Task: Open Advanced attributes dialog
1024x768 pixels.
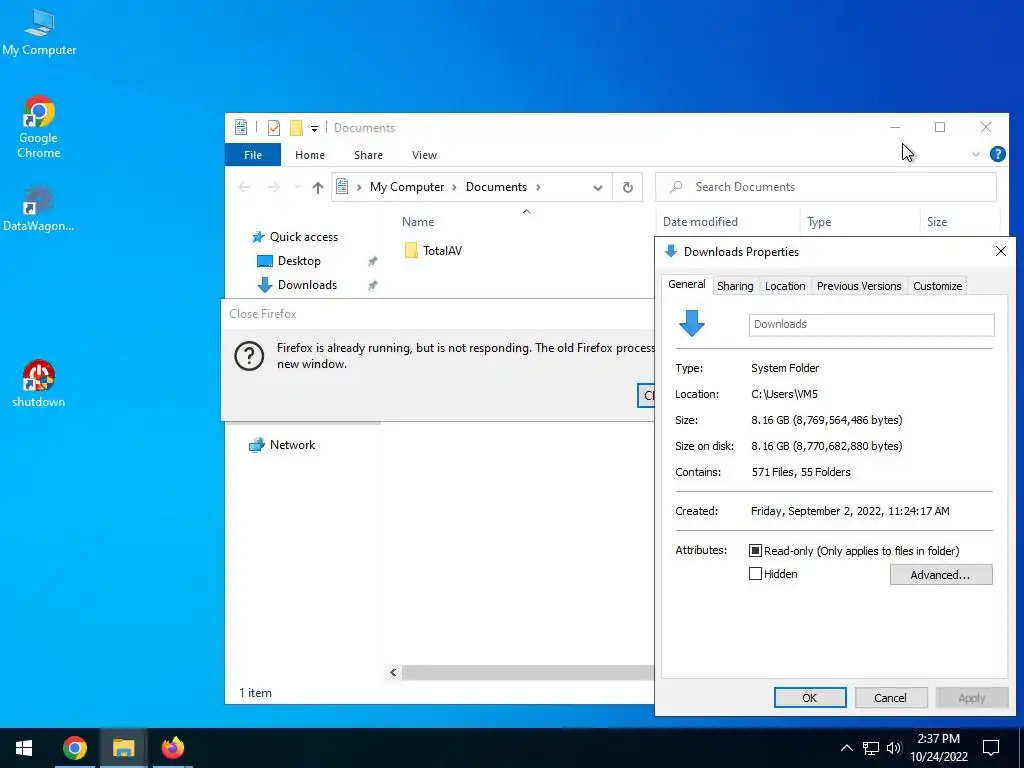Action: (940, 575)
